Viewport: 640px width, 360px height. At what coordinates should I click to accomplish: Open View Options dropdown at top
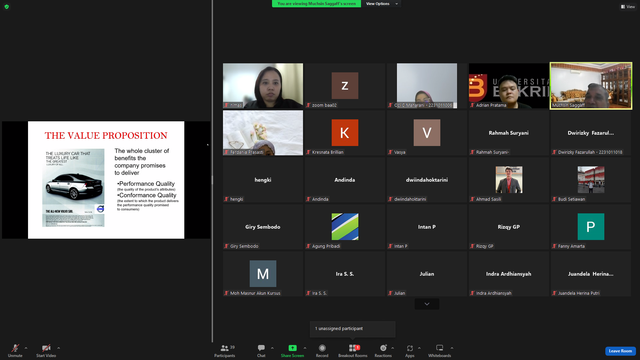pyautogui.click(x=382, y=4)
